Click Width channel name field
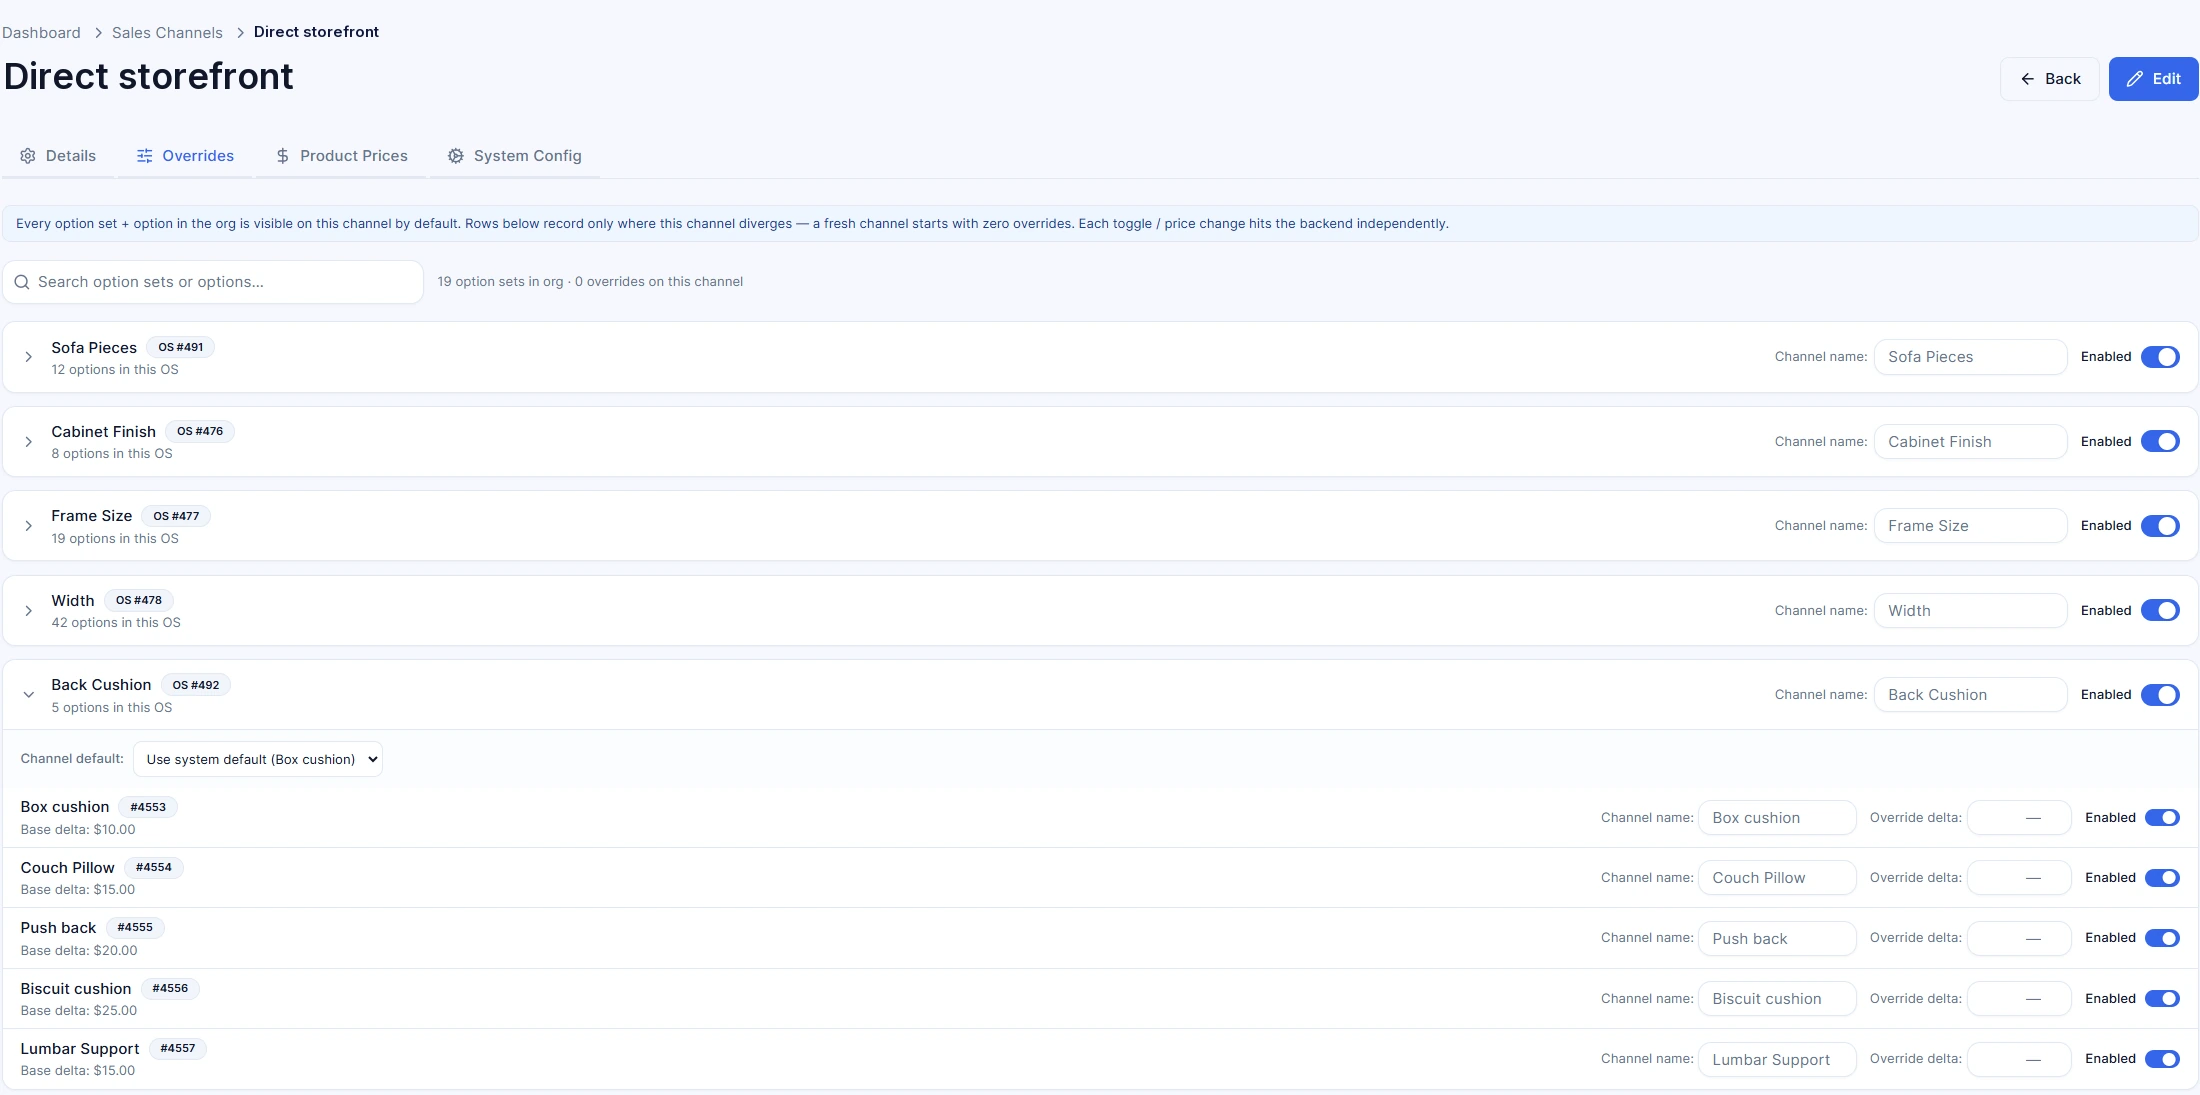Screen dimensions: 2200x1095 tap(1970, 610)
